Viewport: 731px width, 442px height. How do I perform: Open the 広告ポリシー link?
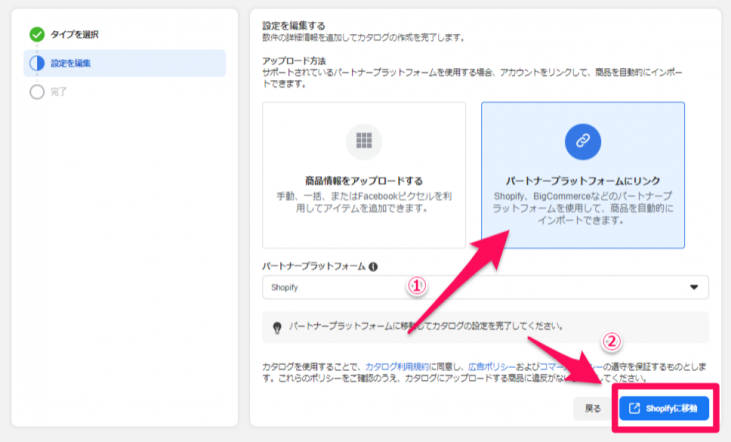point(492,367)
